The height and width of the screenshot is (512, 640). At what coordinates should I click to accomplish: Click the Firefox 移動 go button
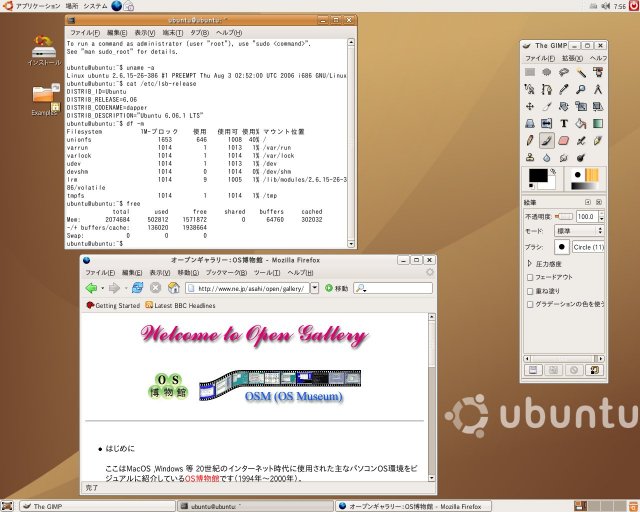tap(336, 288)
